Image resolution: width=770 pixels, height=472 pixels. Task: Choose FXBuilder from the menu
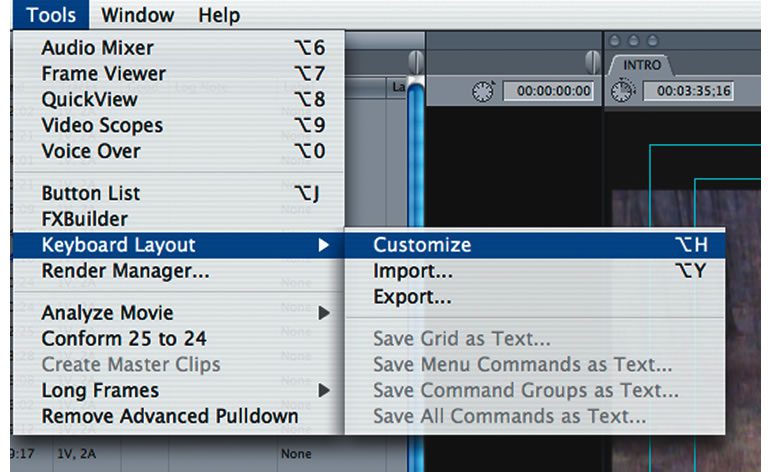click(x=84, y=219)
